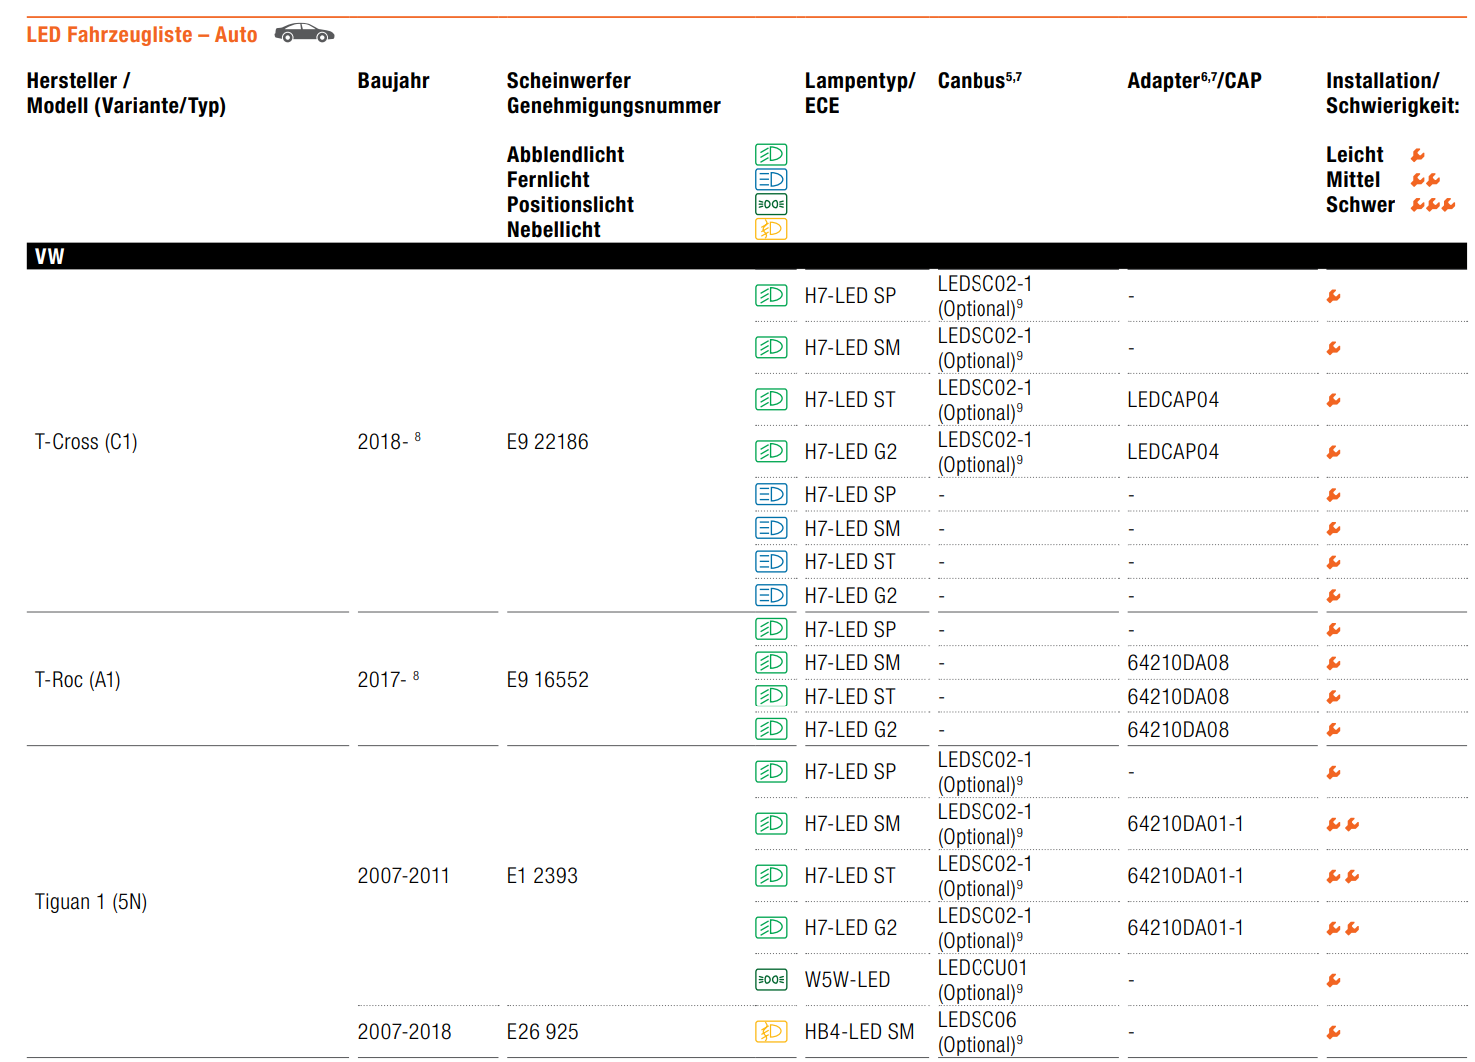Image resolution: width=1475 pixels, height=1062 pixels.
Task: Click the double wrench next to Mittel
Action: point(1426,180)
